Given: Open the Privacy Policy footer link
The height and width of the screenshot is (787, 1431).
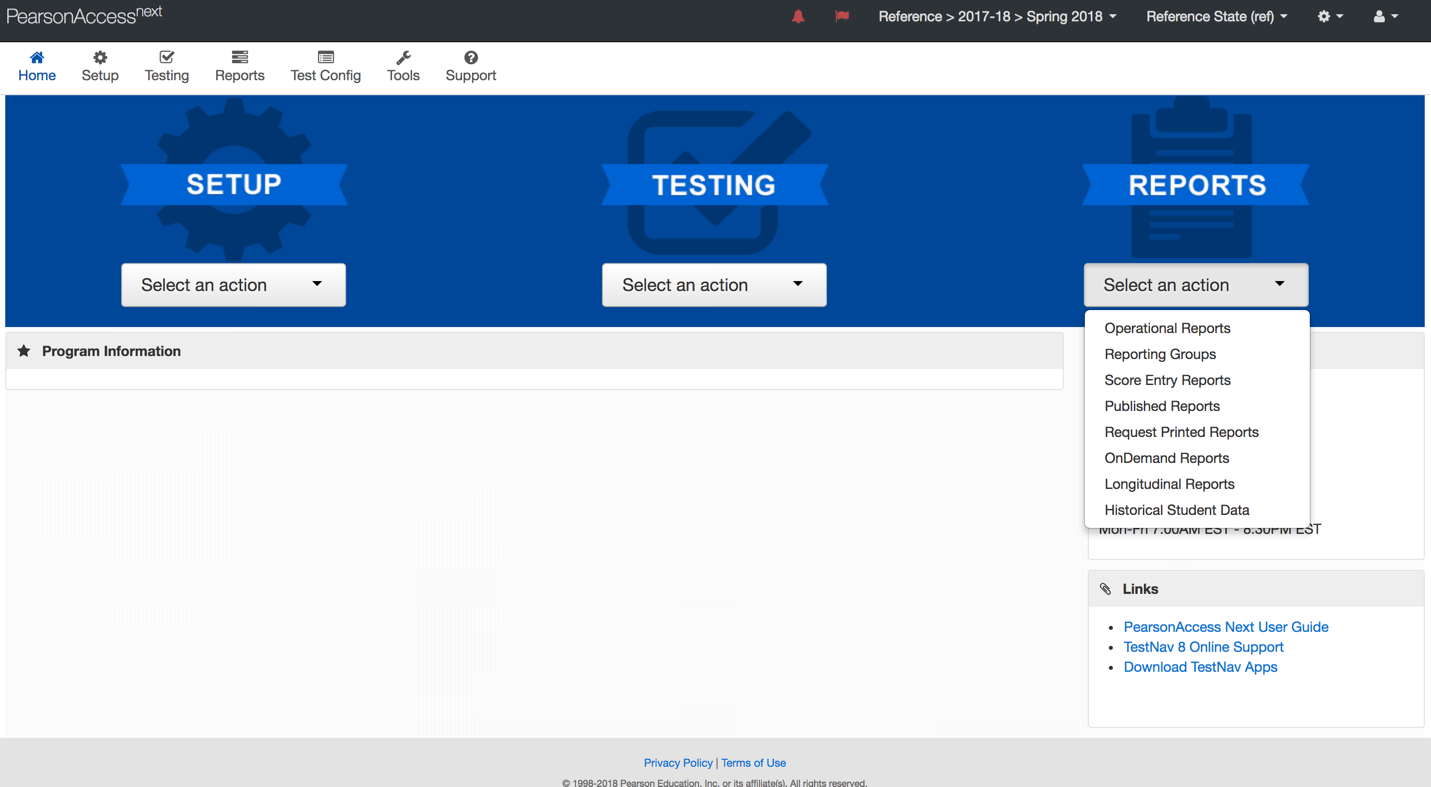Looking at the screenshot, I should tap(678, 763).
